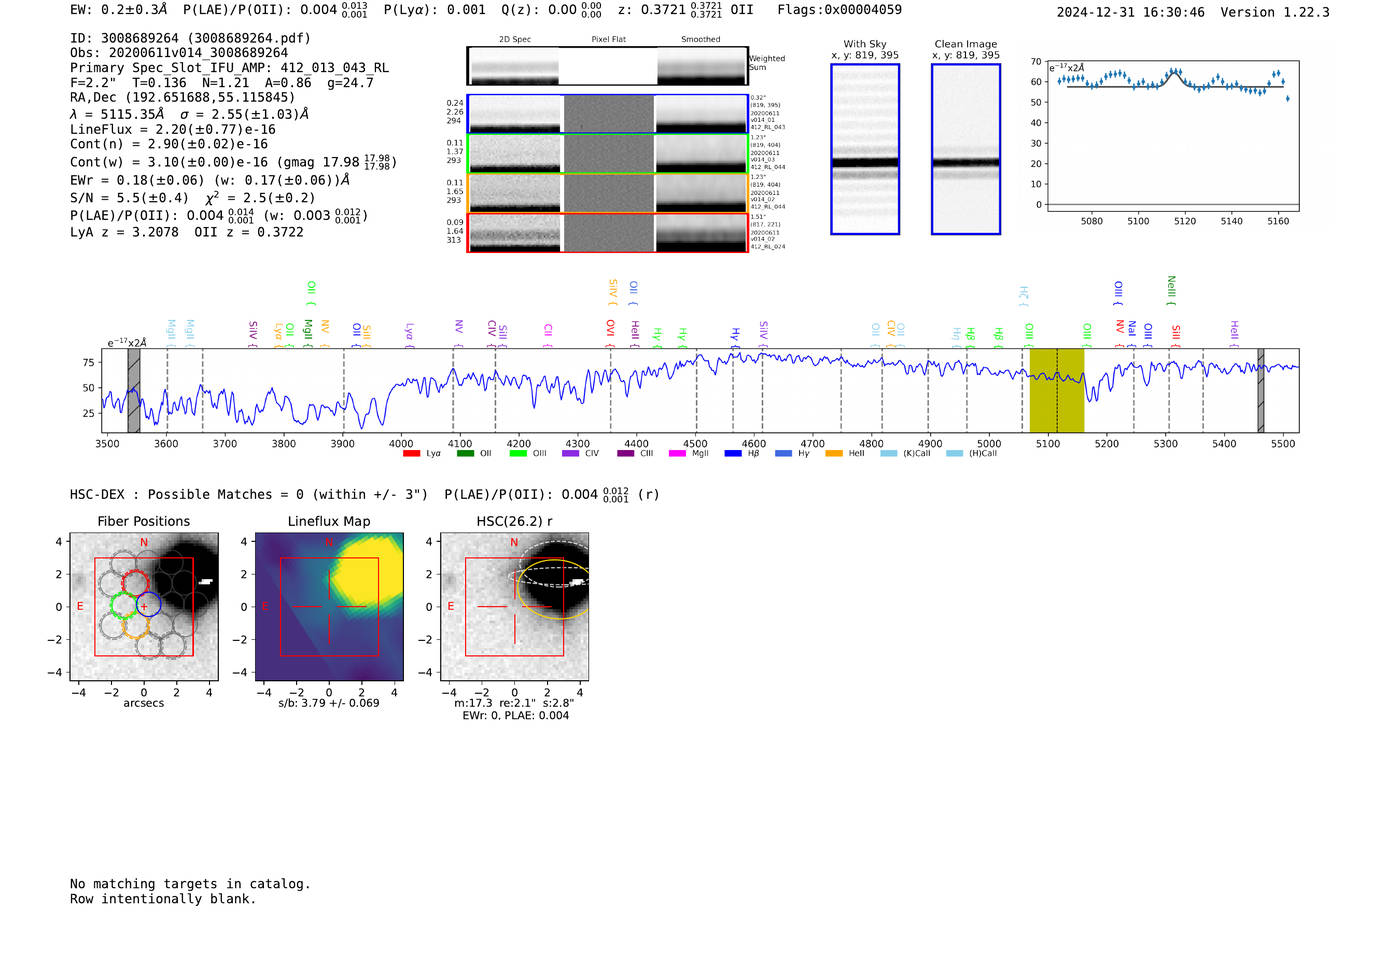This screenshot has width=1400, height=953.
Task: Open the Clean Image cutout
Action: point(966,149)
